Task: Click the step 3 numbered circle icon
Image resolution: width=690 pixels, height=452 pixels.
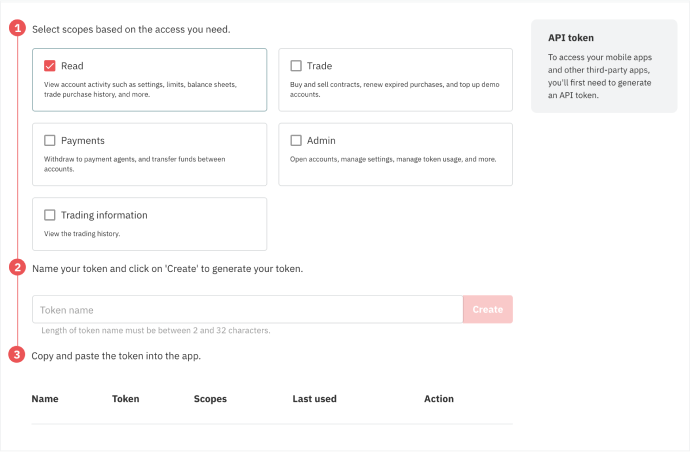Action: [x=17, y=354]
